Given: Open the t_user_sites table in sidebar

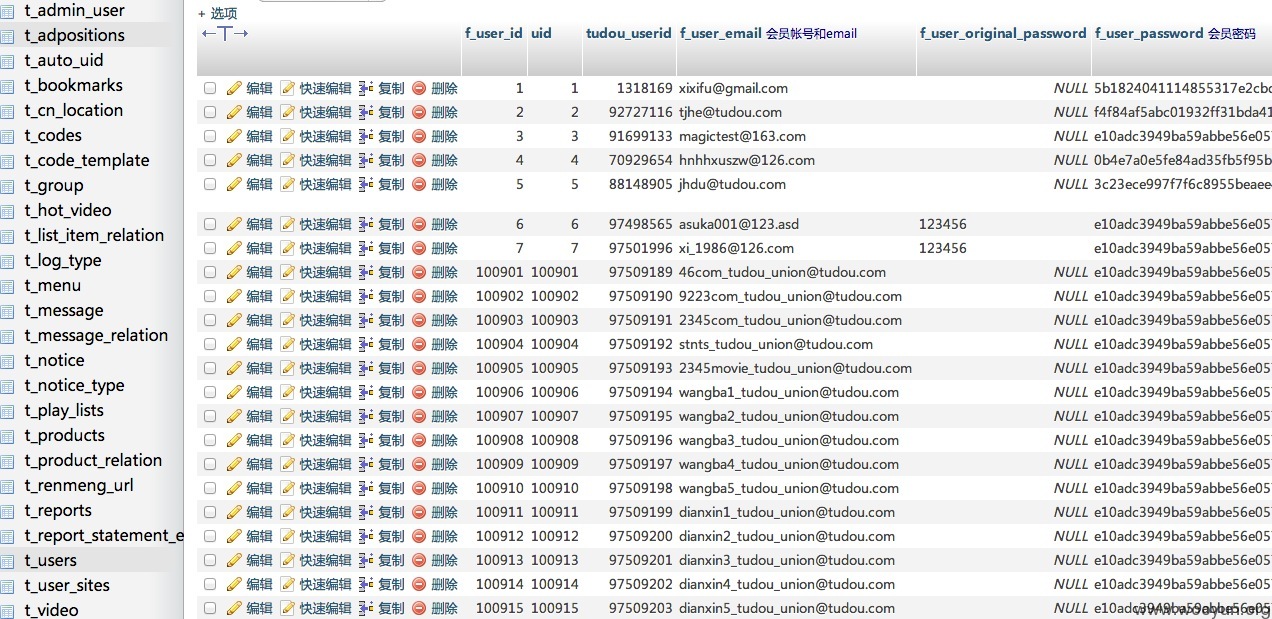Looking at the screenshot, I should click(67, 585).
